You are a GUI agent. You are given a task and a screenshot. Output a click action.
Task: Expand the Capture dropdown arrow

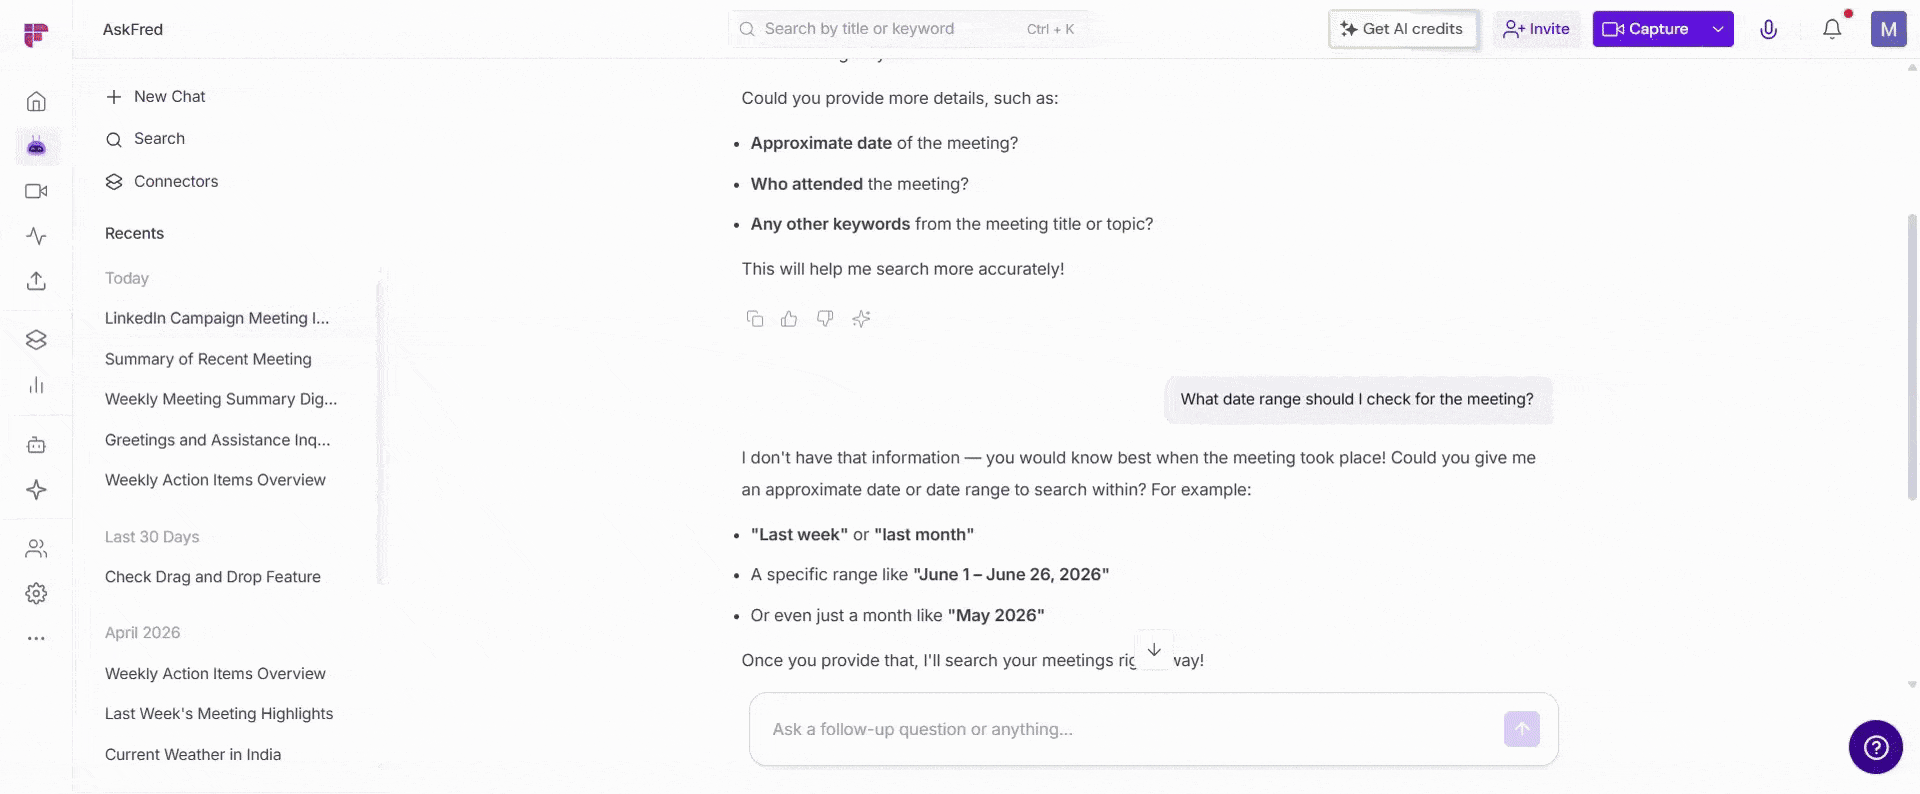click(1718, 29)
